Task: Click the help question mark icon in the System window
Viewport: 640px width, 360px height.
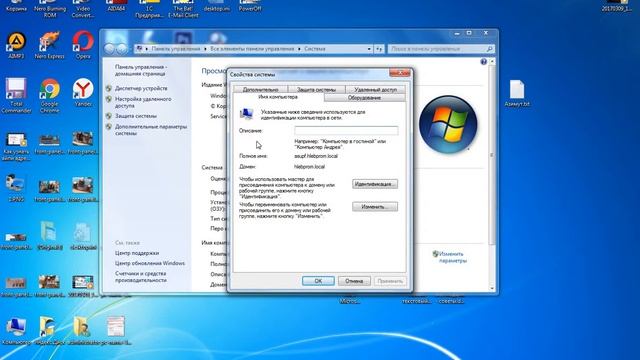Action: point(484,62)
